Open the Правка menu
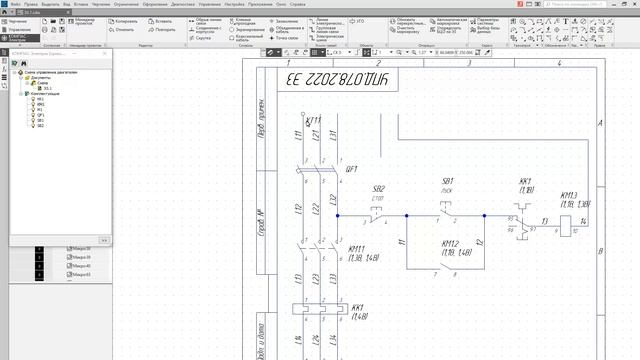Viewport: 640px width, 360px height. tap(31, 4)
